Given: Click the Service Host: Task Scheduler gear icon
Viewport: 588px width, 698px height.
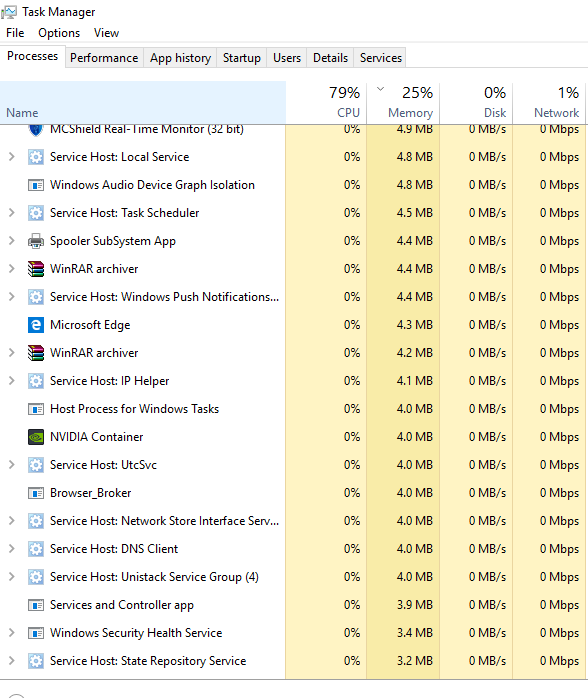Looking at the screenshot, I should pyautogui.click(x=36, y=213).
